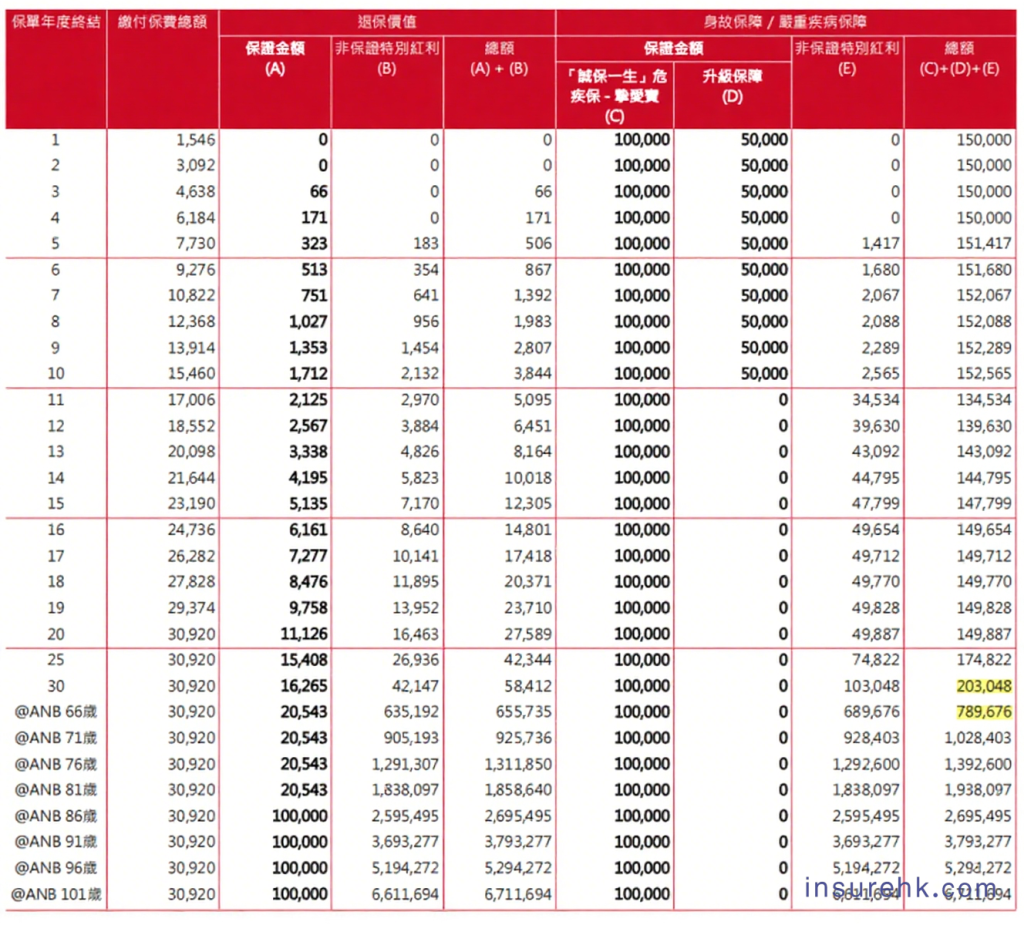The height and width of the screenshot is (925, 1024).
Task: Click the cell showing 10,822
Action: pos(191,296)
